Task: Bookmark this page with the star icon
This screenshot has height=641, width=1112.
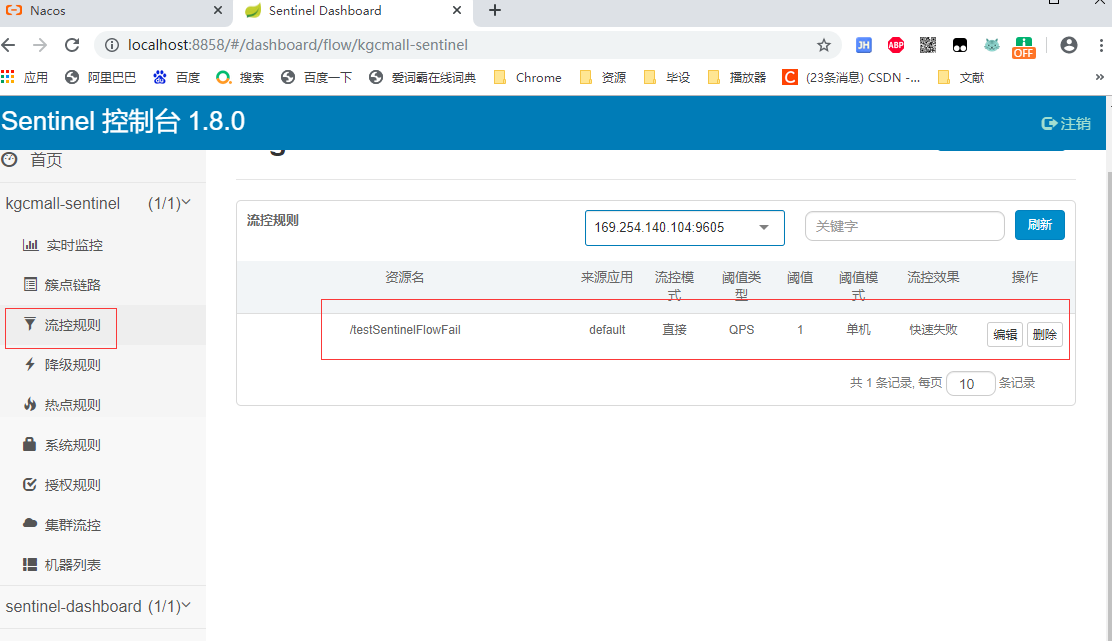Action: coord(823,45)
